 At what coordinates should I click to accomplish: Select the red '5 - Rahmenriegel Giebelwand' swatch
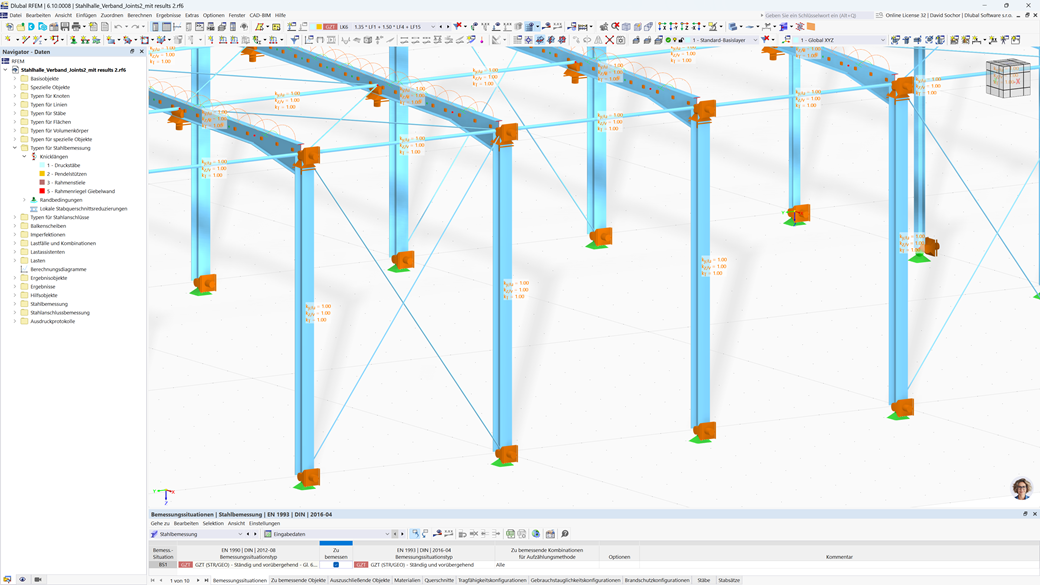pyautogui.click(x=42, y=191)
